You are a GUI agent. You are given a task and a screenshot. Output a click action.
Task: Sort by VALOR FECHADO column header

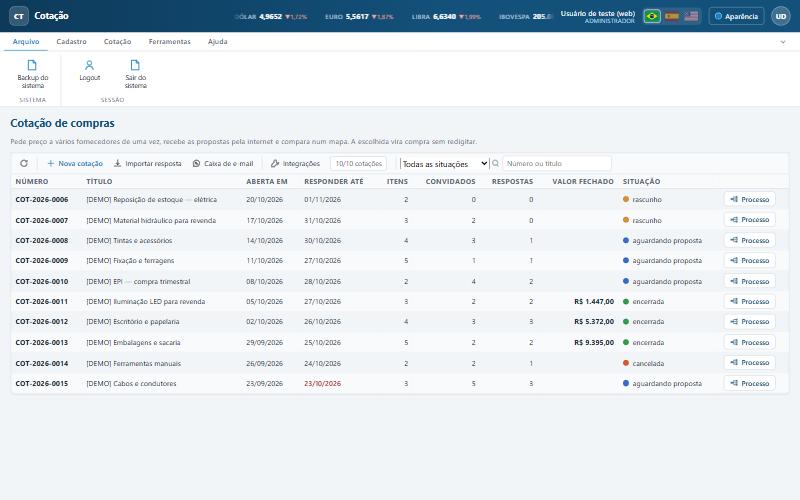point(583,181)
